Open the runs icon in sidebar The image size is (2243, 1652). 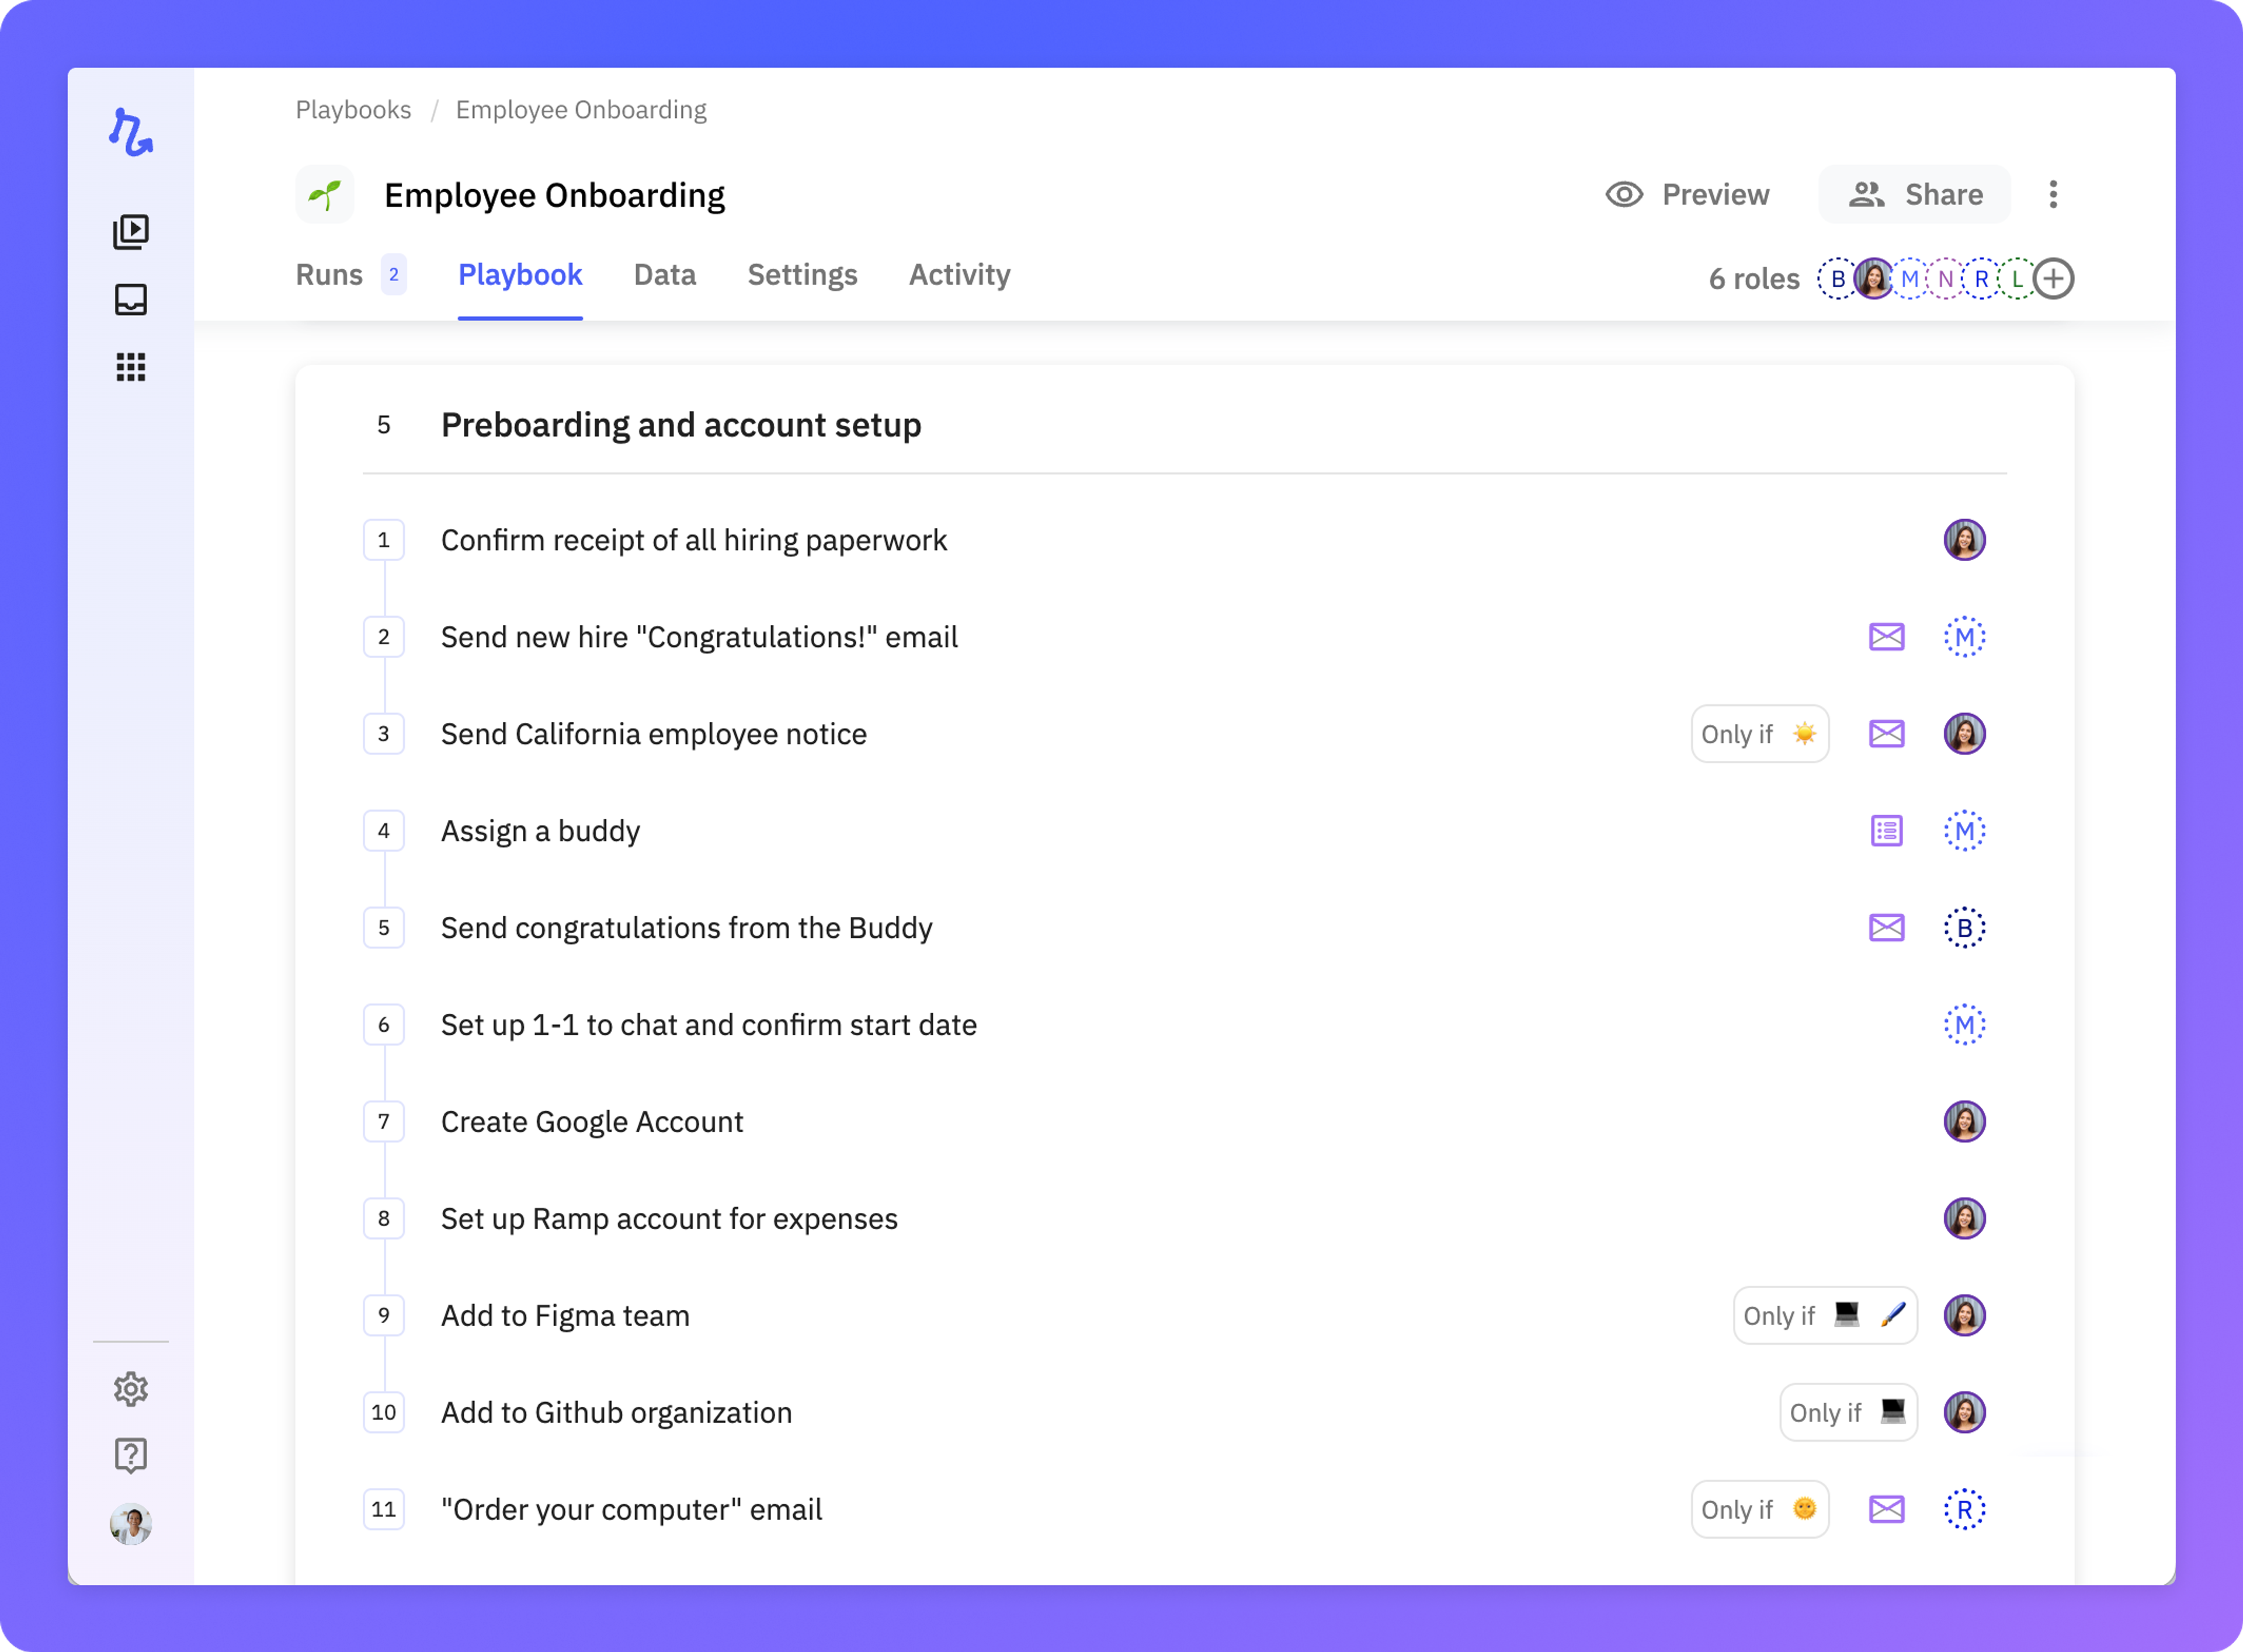tap(131, 232)
